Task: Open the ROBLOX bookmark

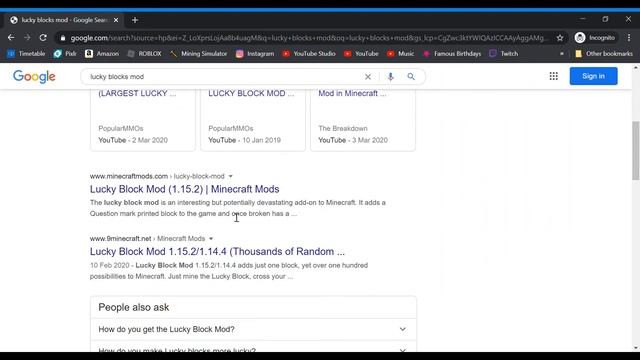Action: coord(144,53)
